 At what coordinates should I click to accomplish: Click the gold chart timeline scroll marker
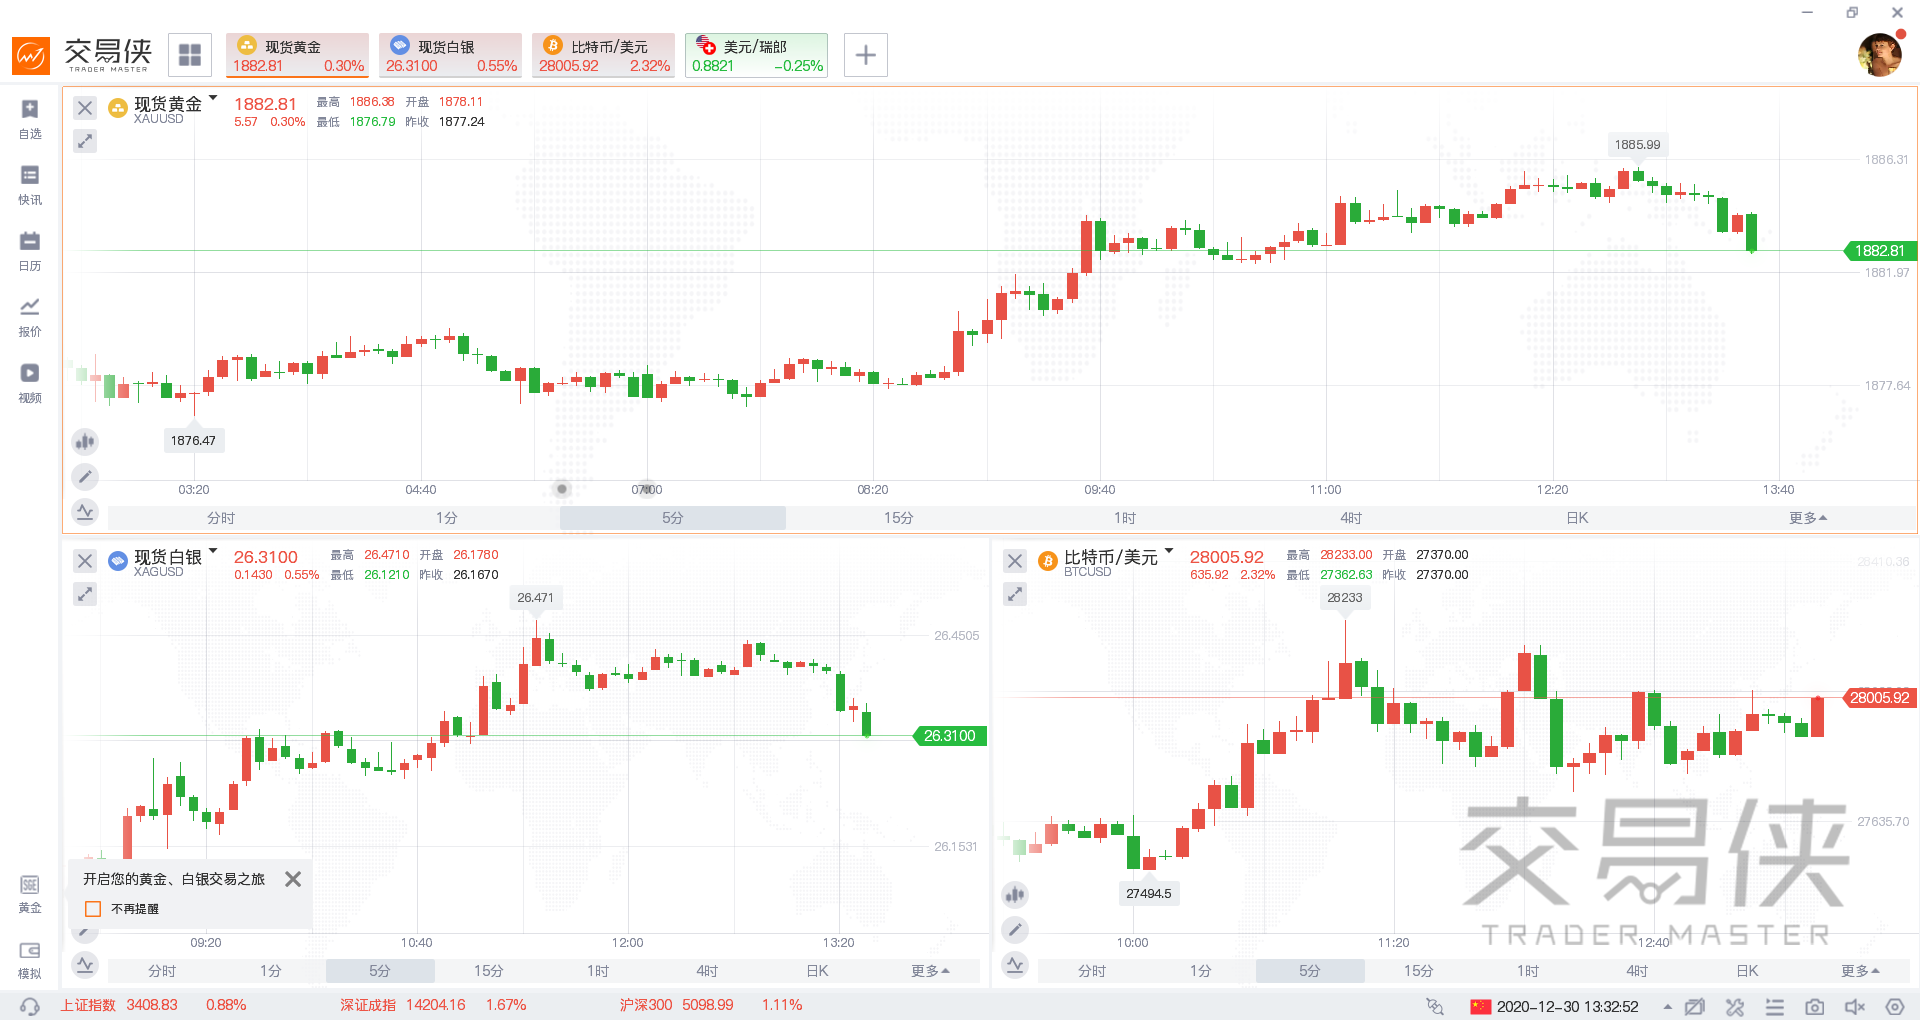(562, 489)
